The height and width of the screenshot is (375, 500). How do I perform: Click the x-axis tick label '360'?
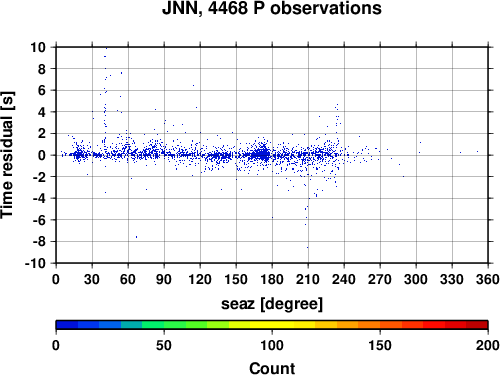[488, 279]
